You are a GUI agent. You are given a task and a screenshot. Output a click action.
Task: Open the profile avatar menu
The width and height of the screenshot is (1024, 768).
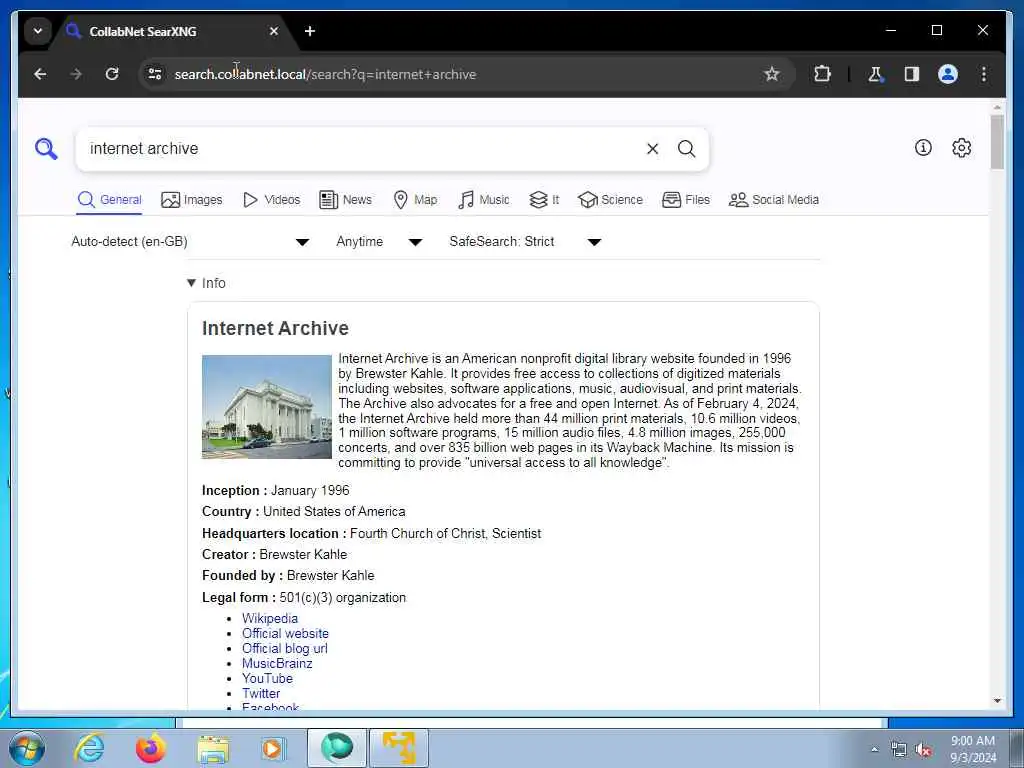click(x=948, y=74)
